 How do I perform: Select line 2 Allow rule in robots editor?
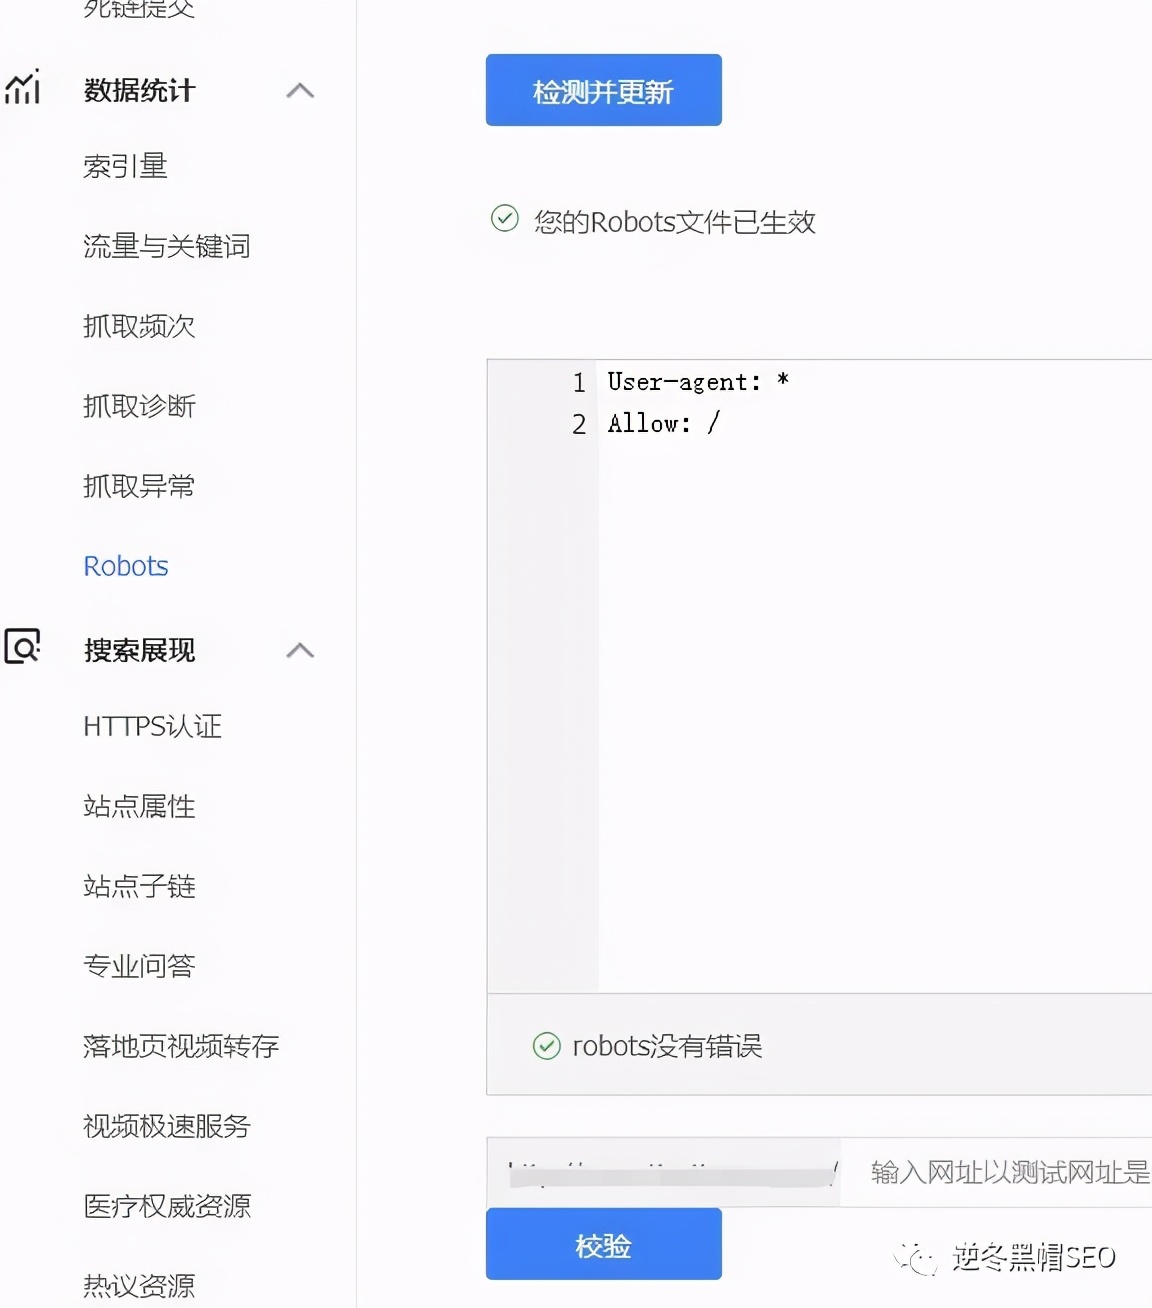[x=663, y=423]
